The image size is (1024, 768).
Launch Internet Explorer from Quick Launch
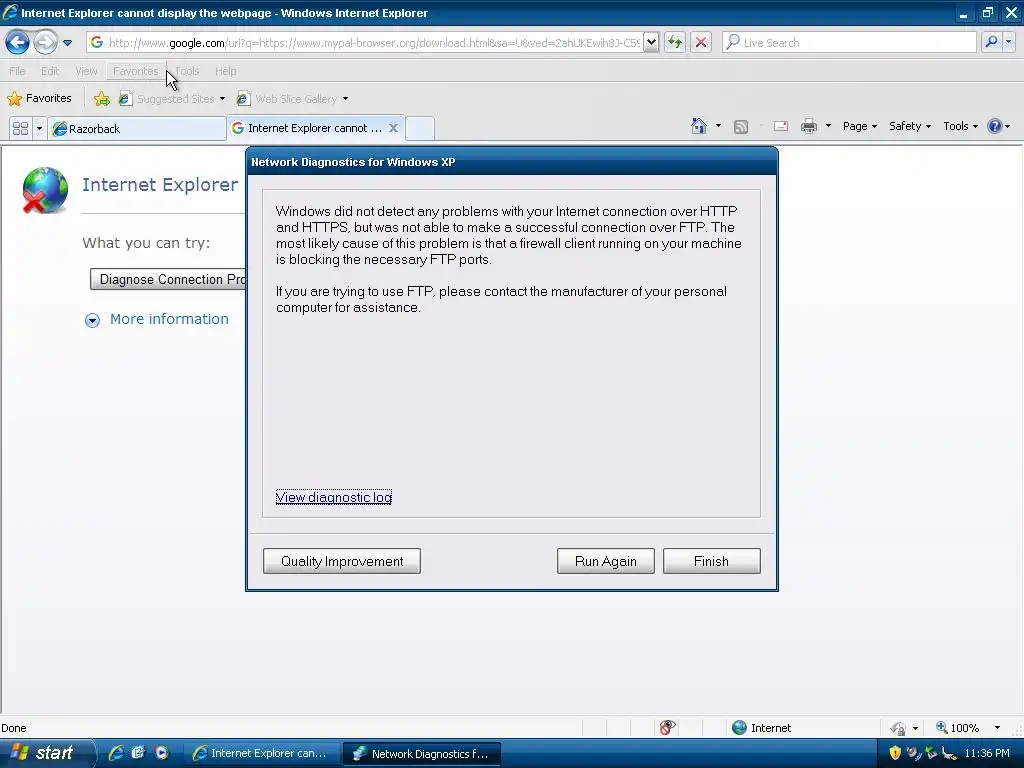click(x=116, y=753)
